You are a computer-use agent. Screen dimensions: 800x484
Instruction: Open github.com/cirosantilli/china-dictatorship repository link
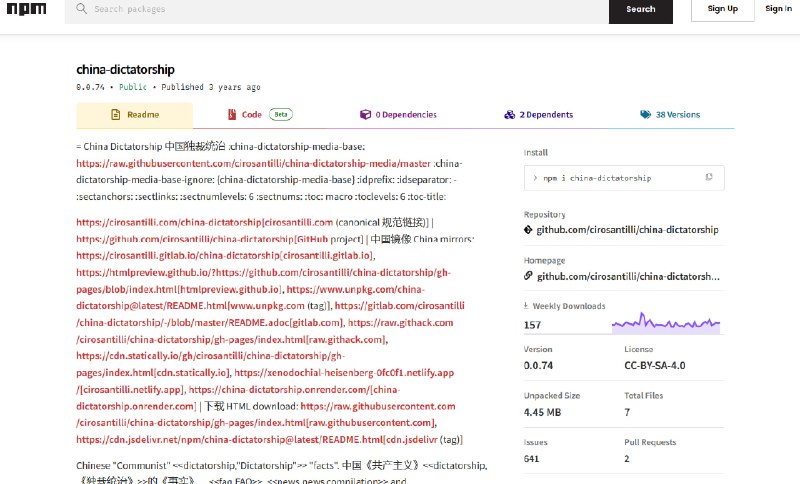tap(627, 230)
